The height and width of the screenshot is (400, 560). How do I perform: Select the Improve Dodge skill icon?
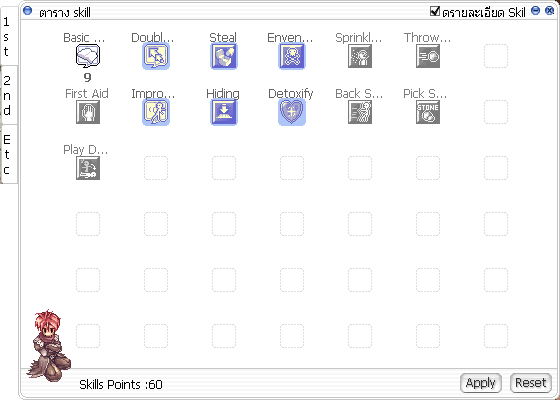156,112
